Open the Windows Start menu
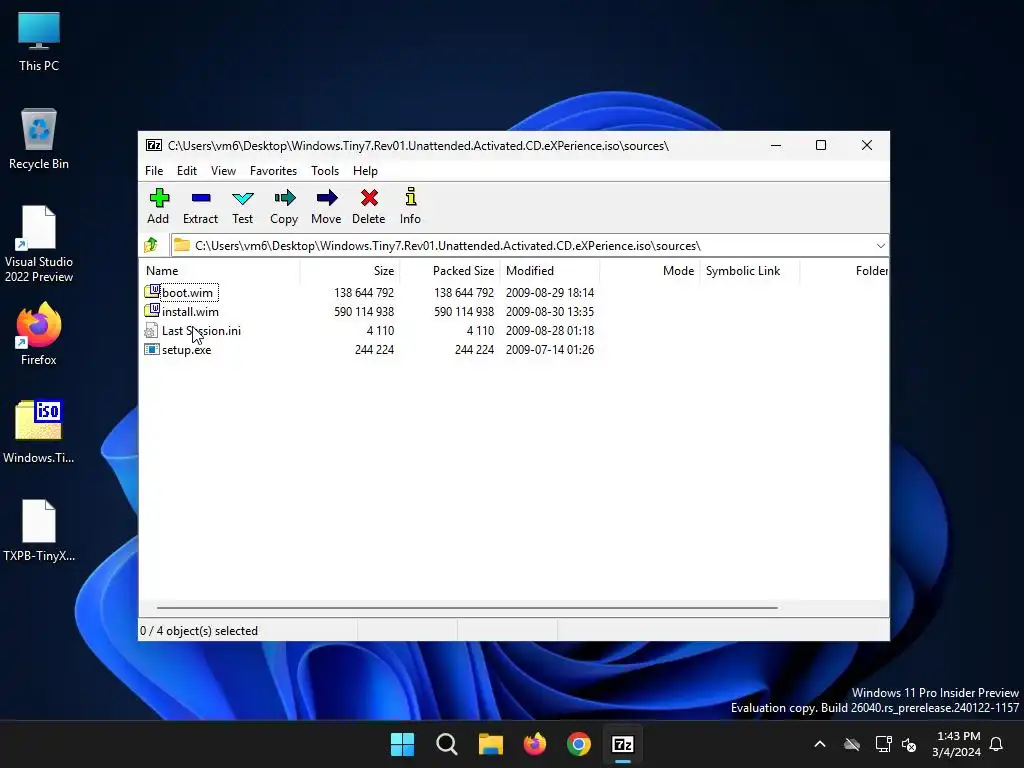This screenshot has width=1024, height=768. tap(402, 744)
